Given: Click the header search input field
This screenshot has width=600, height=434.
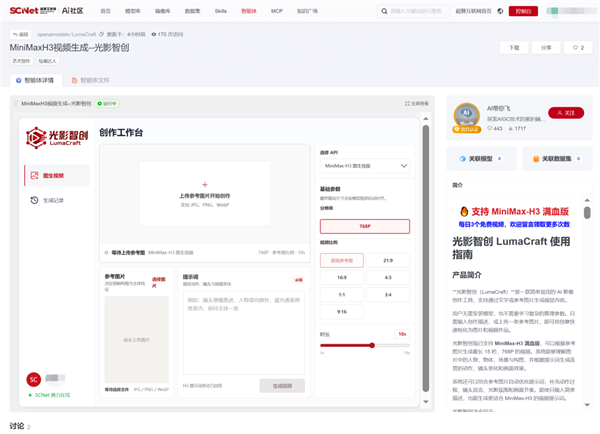Looking at the screenshot, I should coord(416,11).
